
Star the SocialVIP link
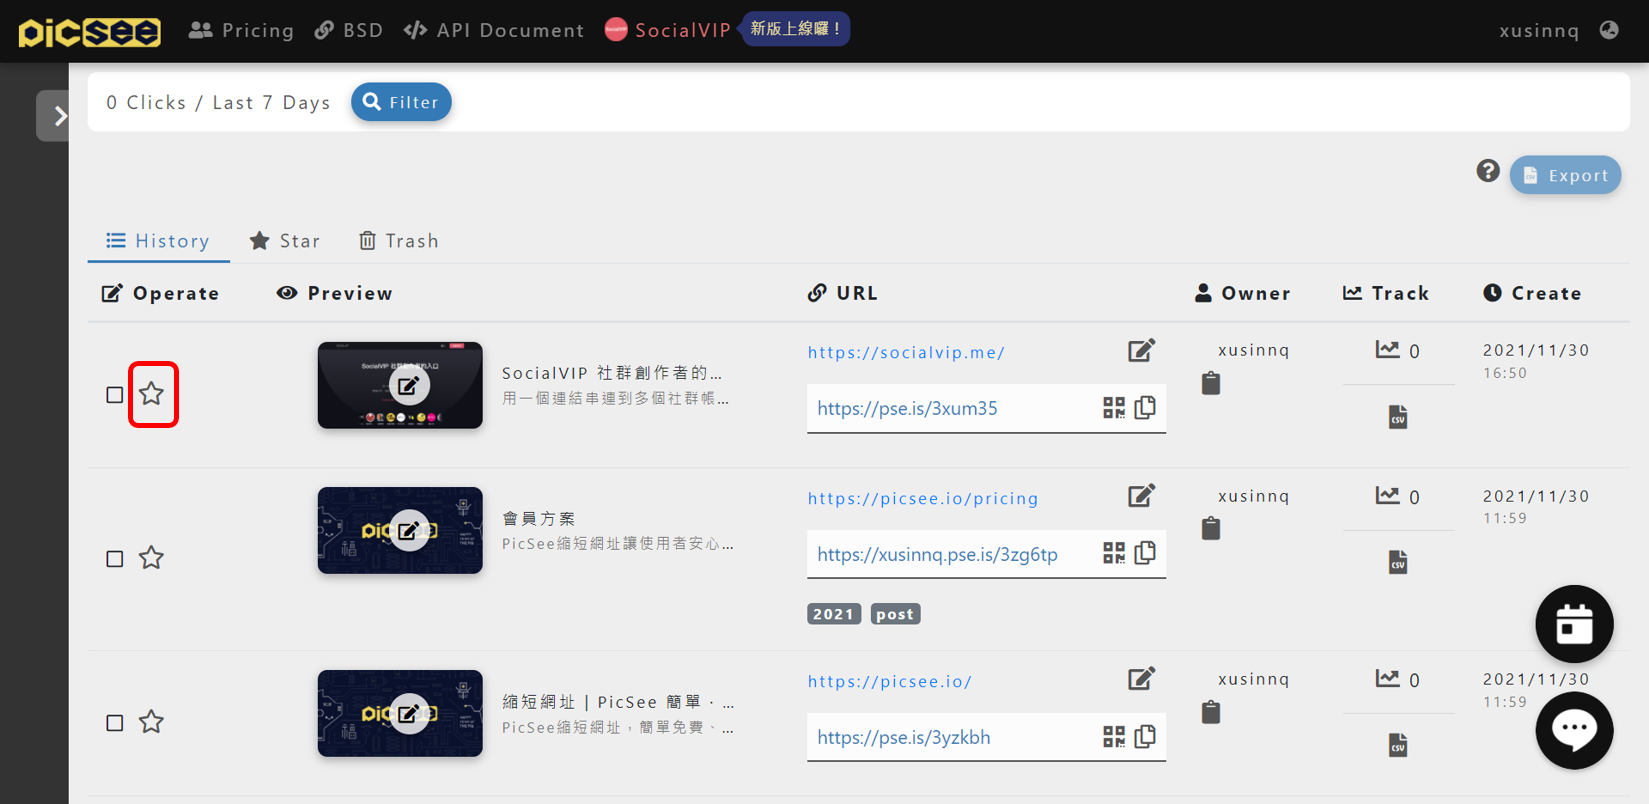(x=152, y=394)
